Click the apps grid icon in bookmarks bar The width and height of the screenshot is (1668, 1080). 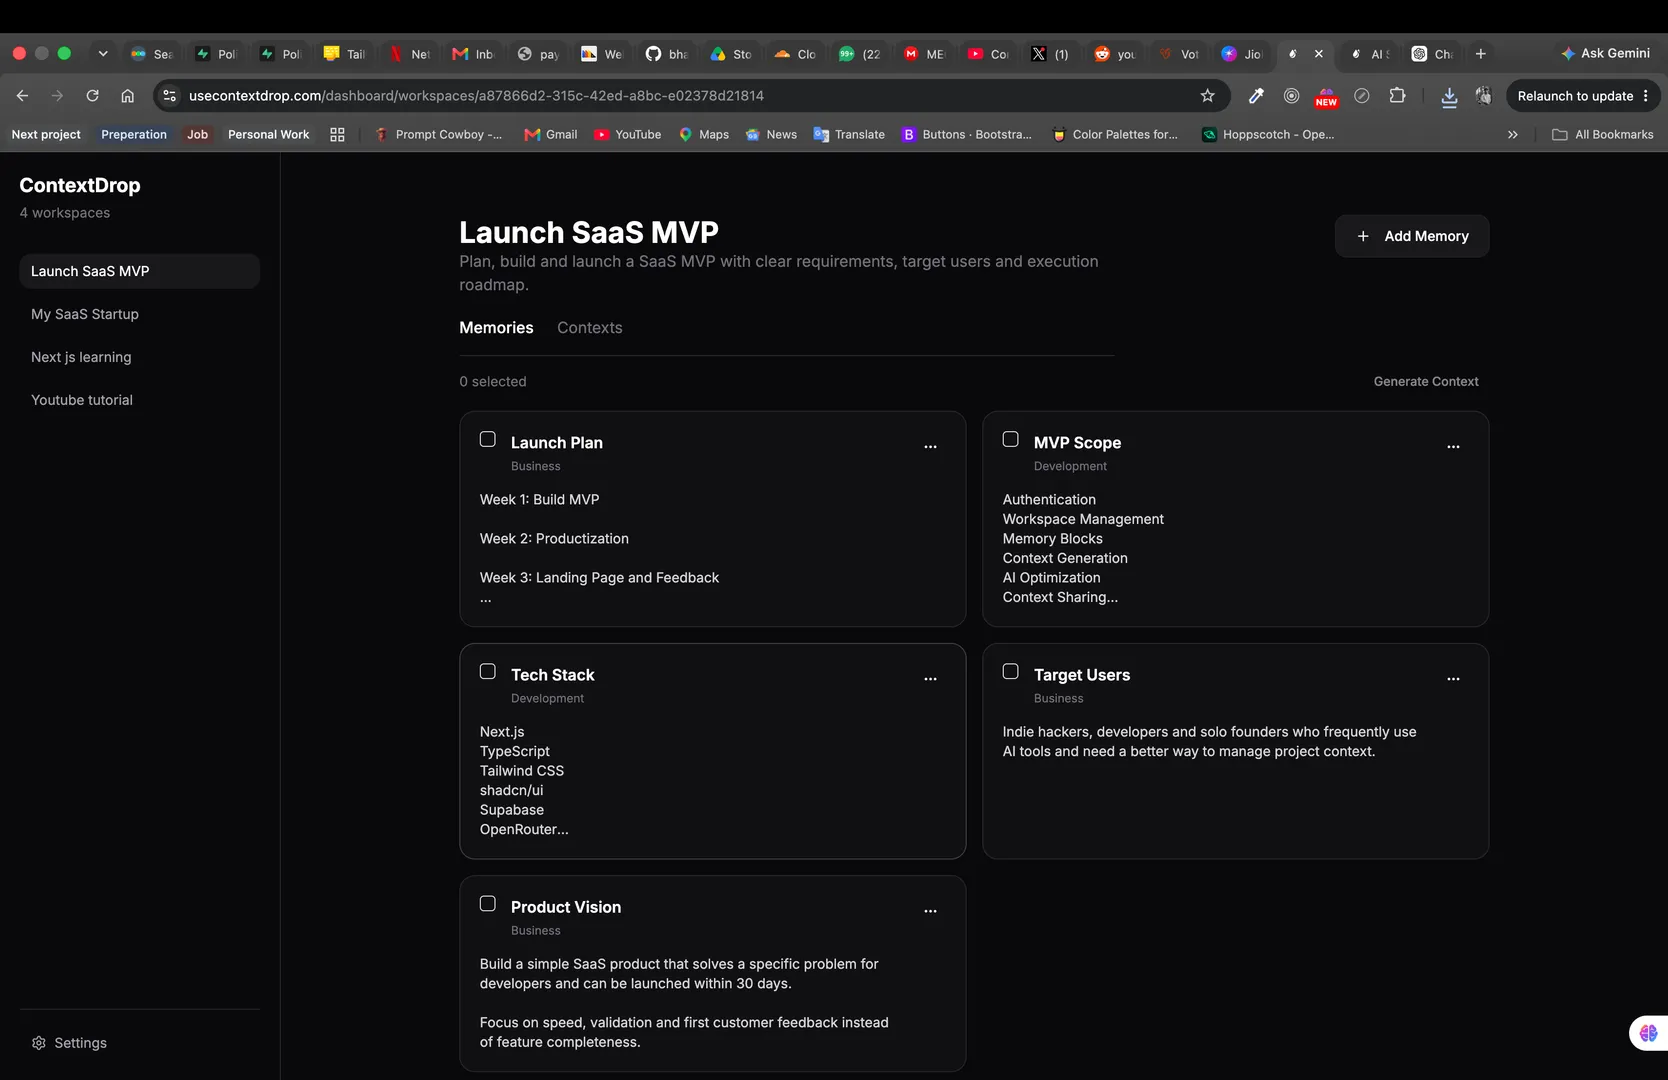point(337,134)
